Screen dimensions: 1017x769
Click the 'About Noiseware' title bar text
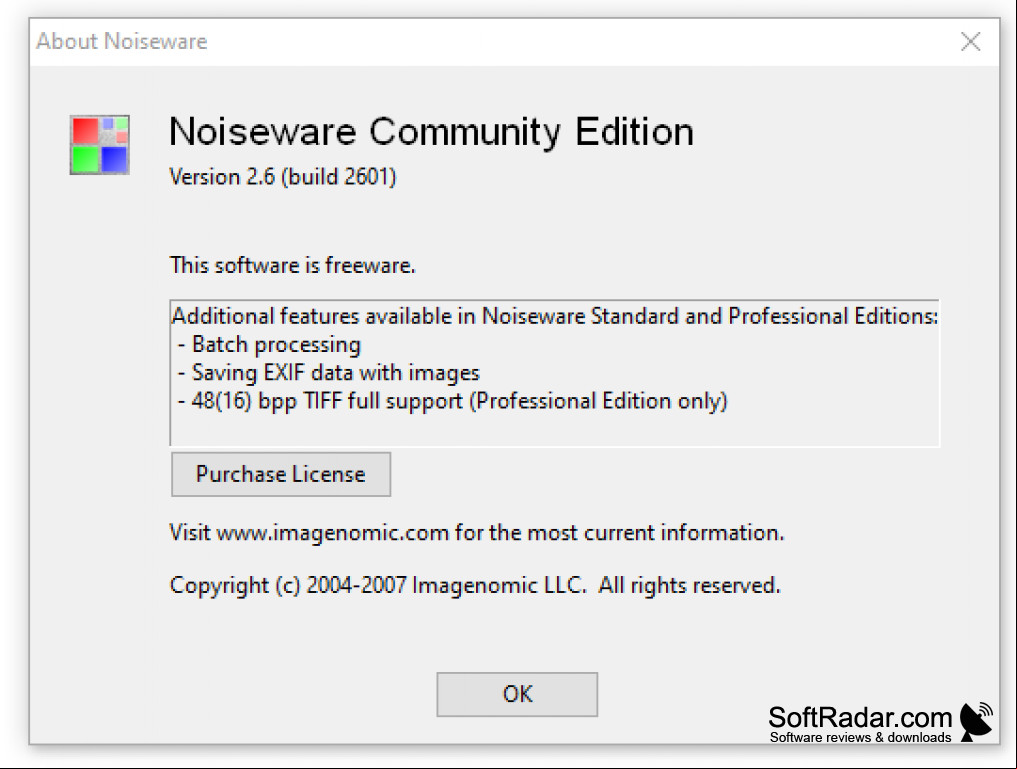coord(122,41)
